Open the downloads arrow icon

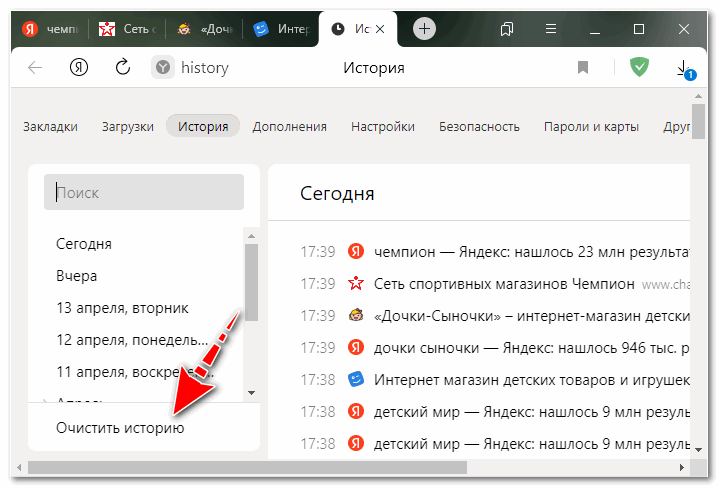(684, 68)
